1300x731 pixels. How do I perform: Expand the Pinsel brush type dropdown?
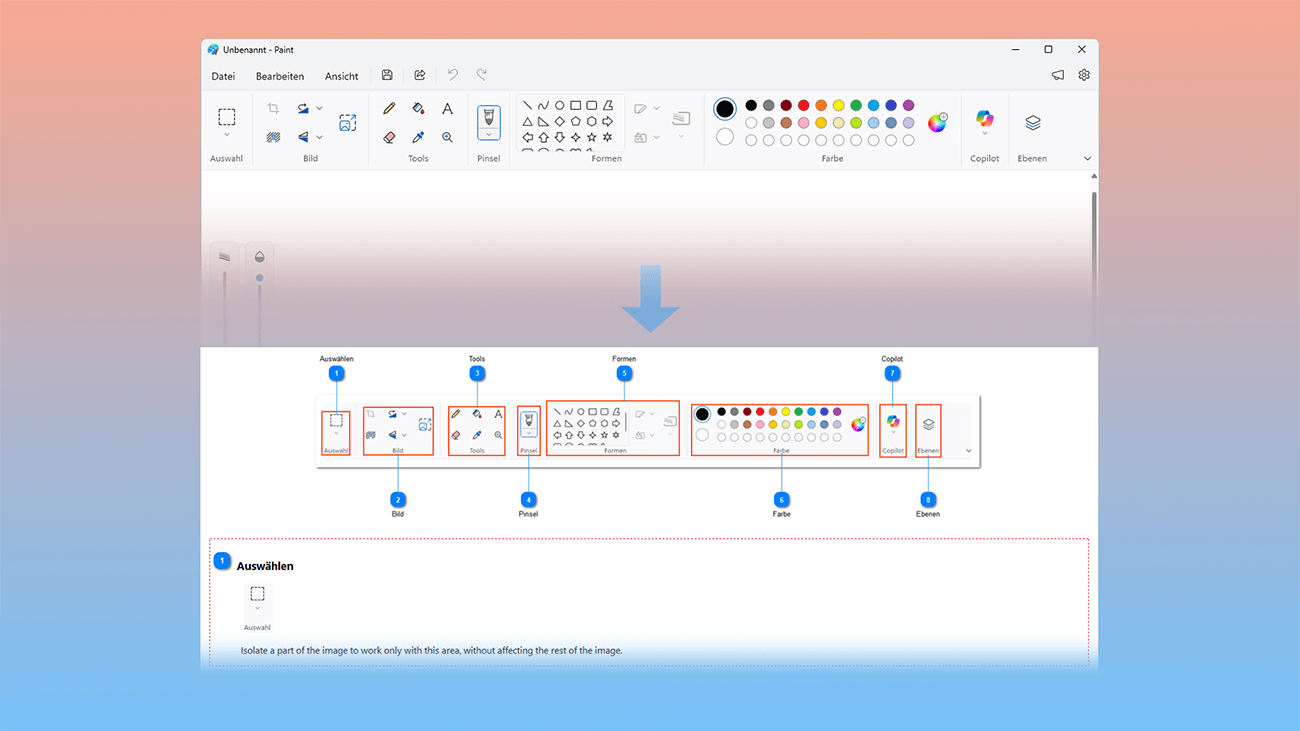[x=489, y=135]
